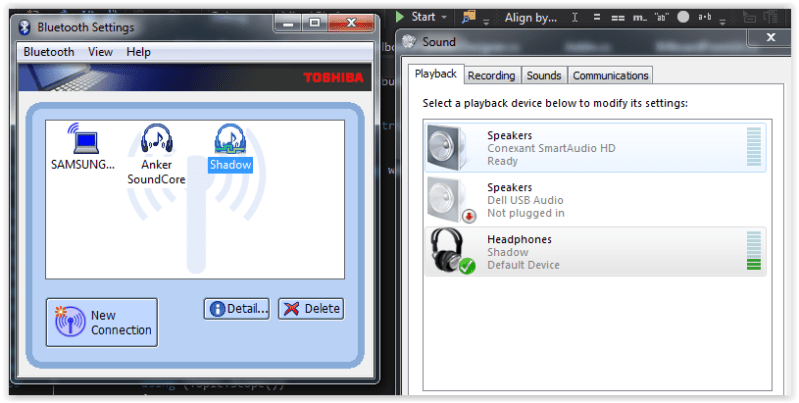Click the "Not plugged in" status text
Screen dimensions: 799x403
[x=525, y=213]
